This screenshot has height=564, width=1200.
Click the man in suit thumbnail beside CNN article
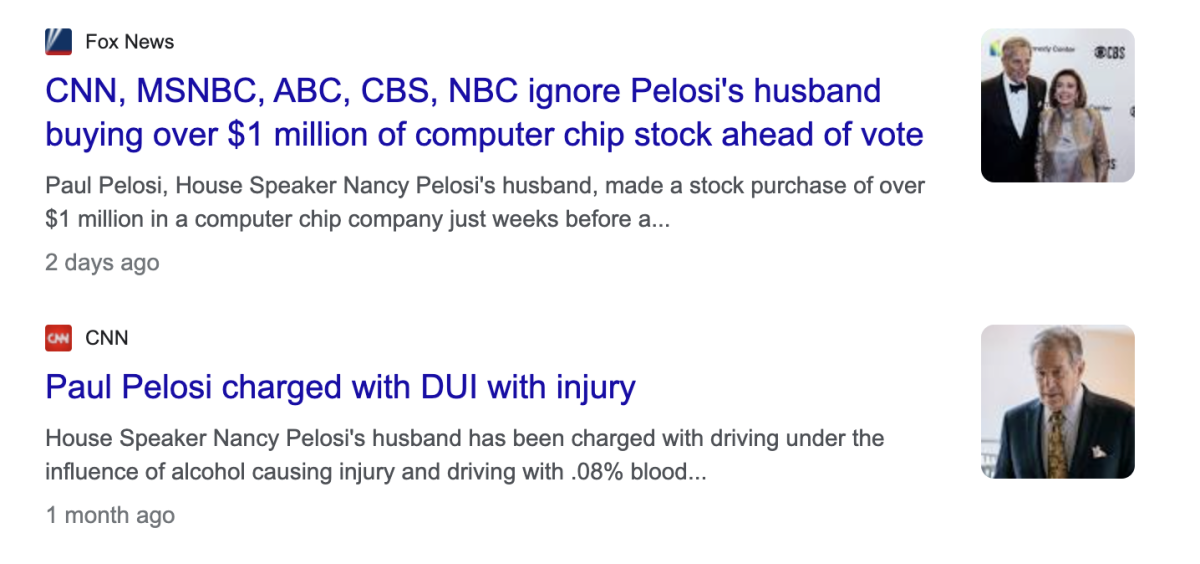(x=1057, y=401)
